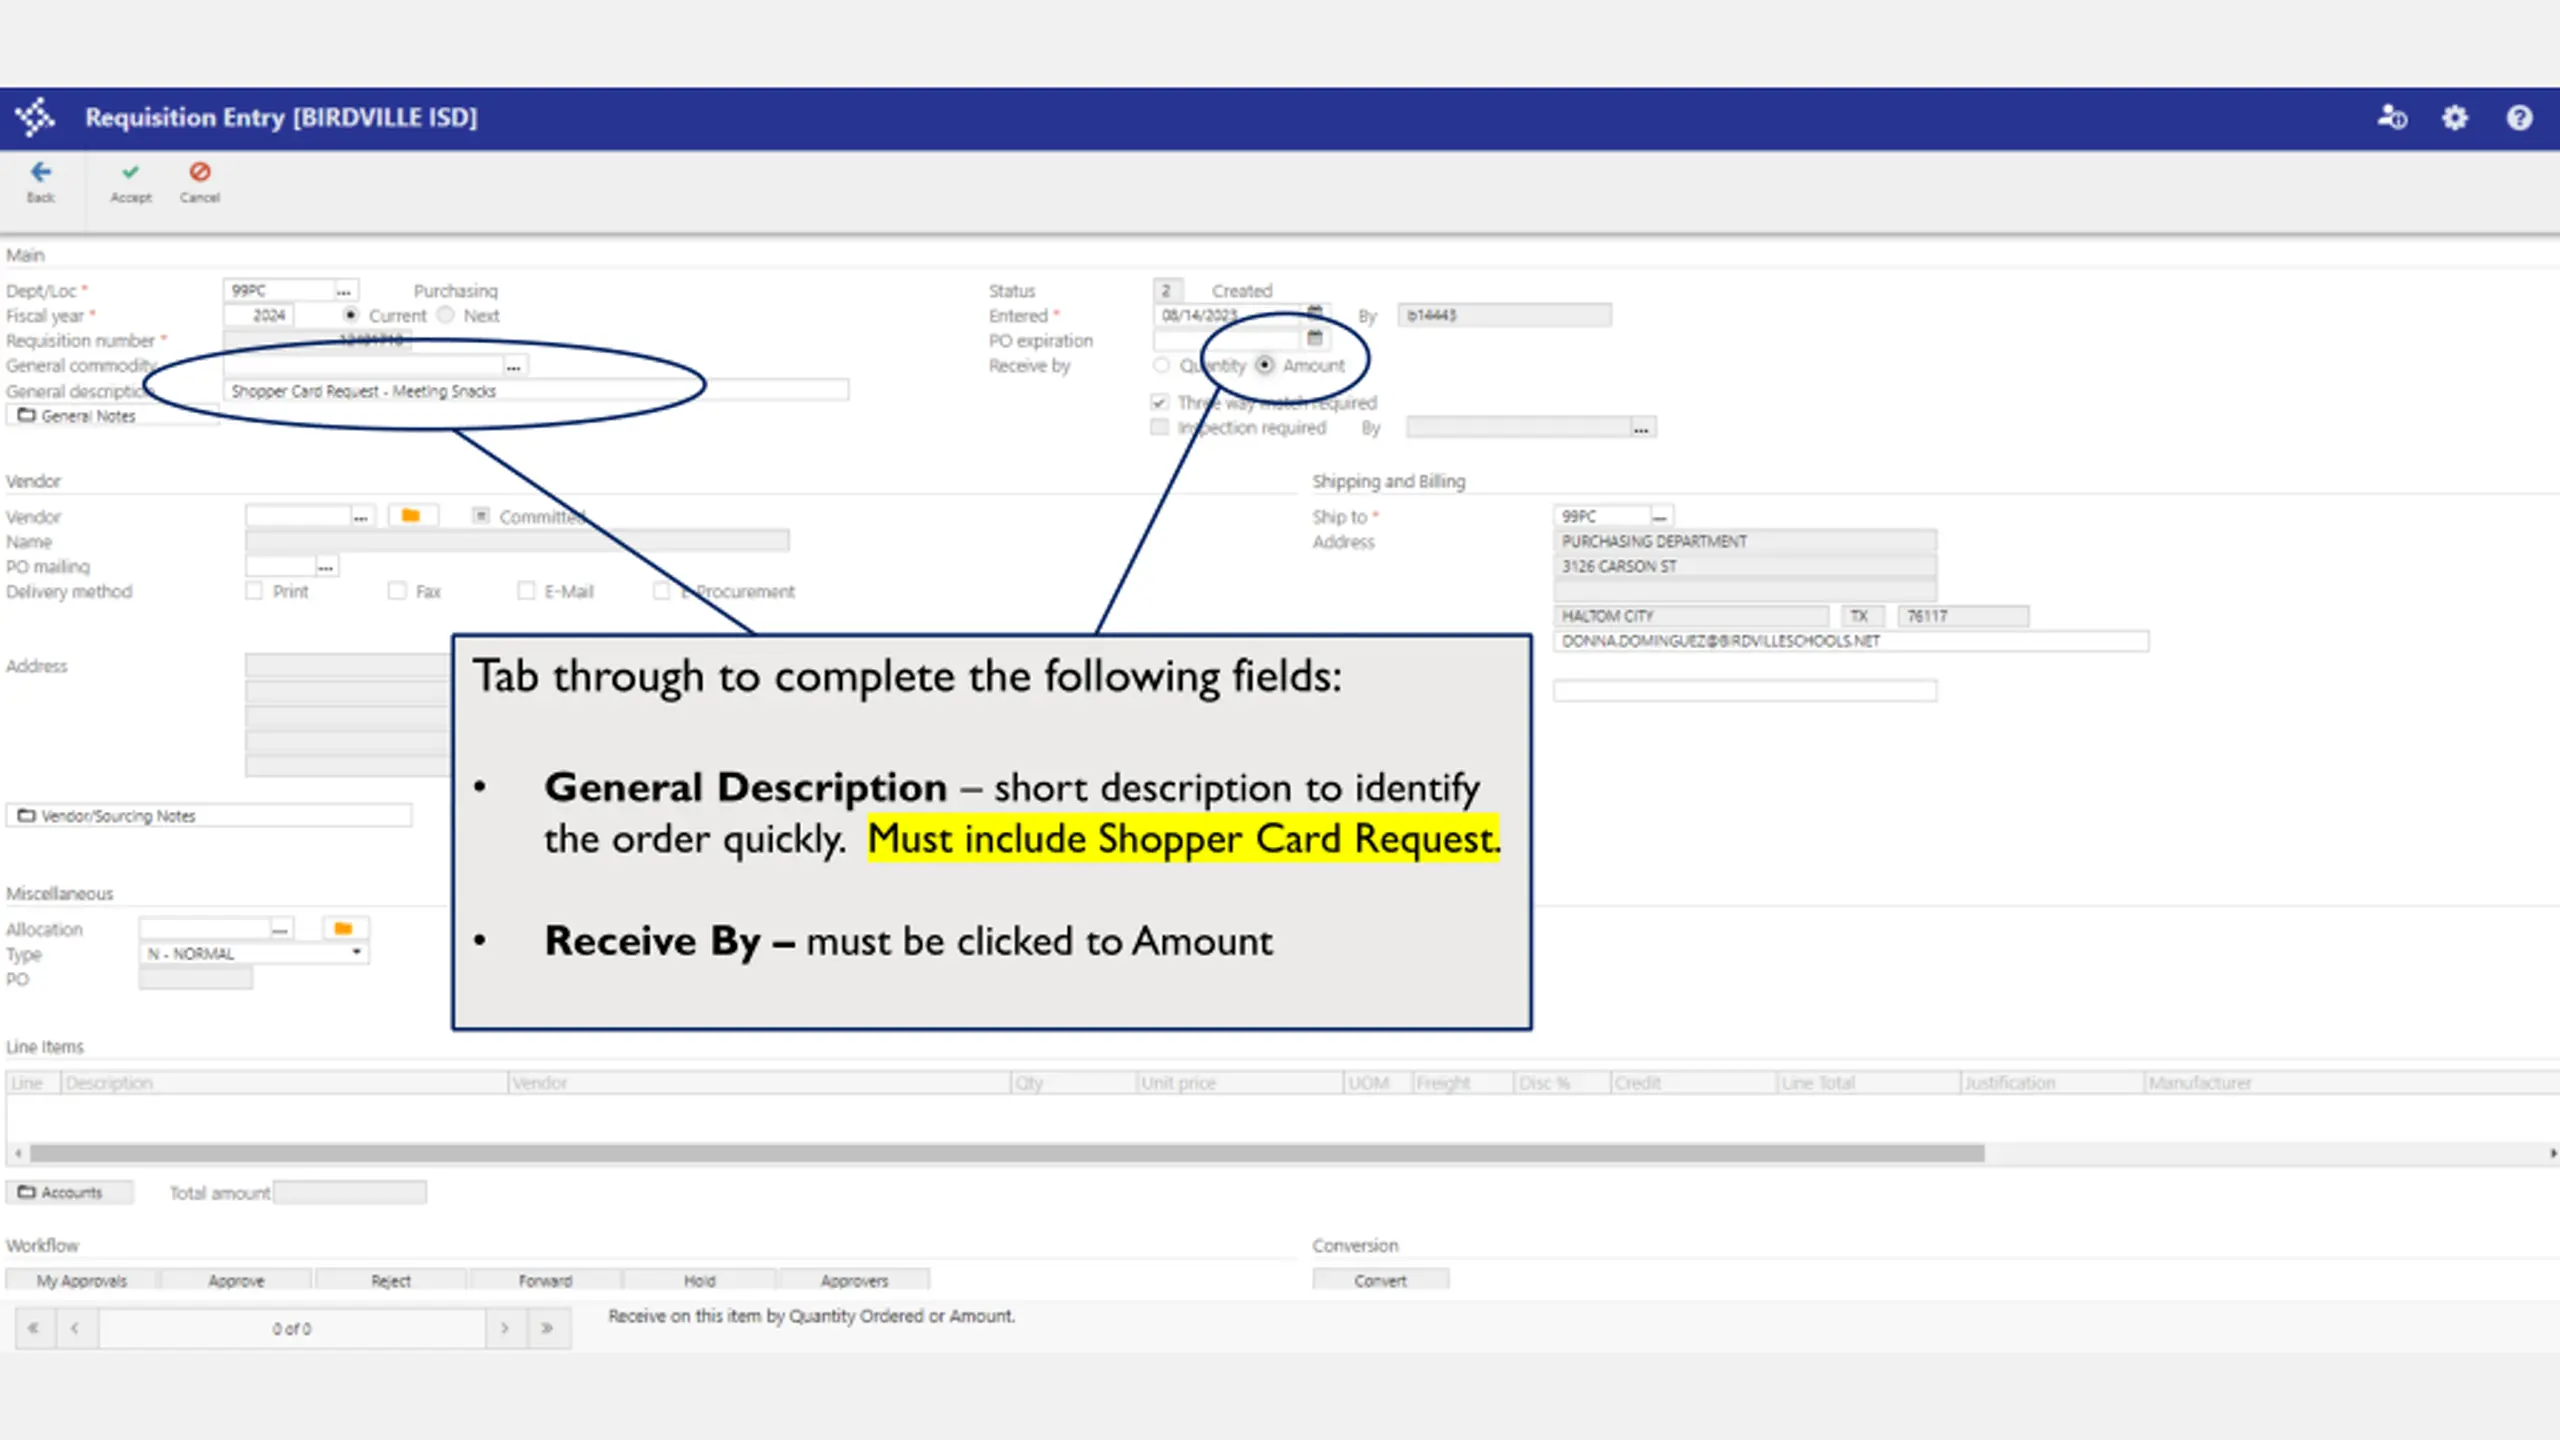Open the Dept/Loc lookup ellipsis
The height and width of the screenshot is (1440, 2560).
(344, 291)
